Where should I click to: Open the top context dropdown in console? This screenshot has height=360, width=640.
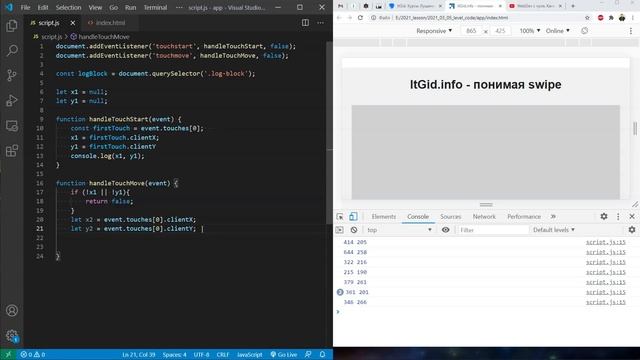pyautogui.click(x=399, y=230)
